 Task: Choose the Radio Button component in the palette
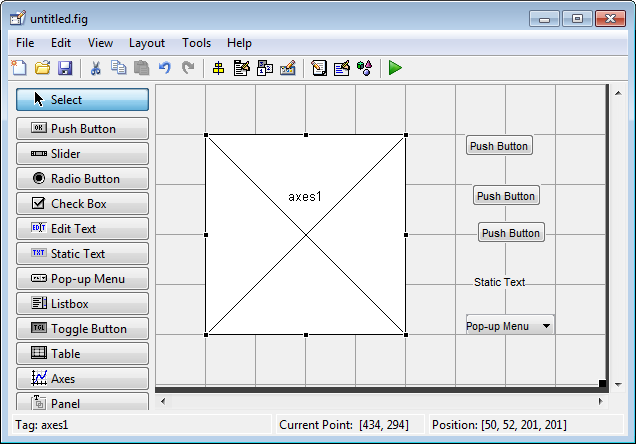tap(82, 178)
